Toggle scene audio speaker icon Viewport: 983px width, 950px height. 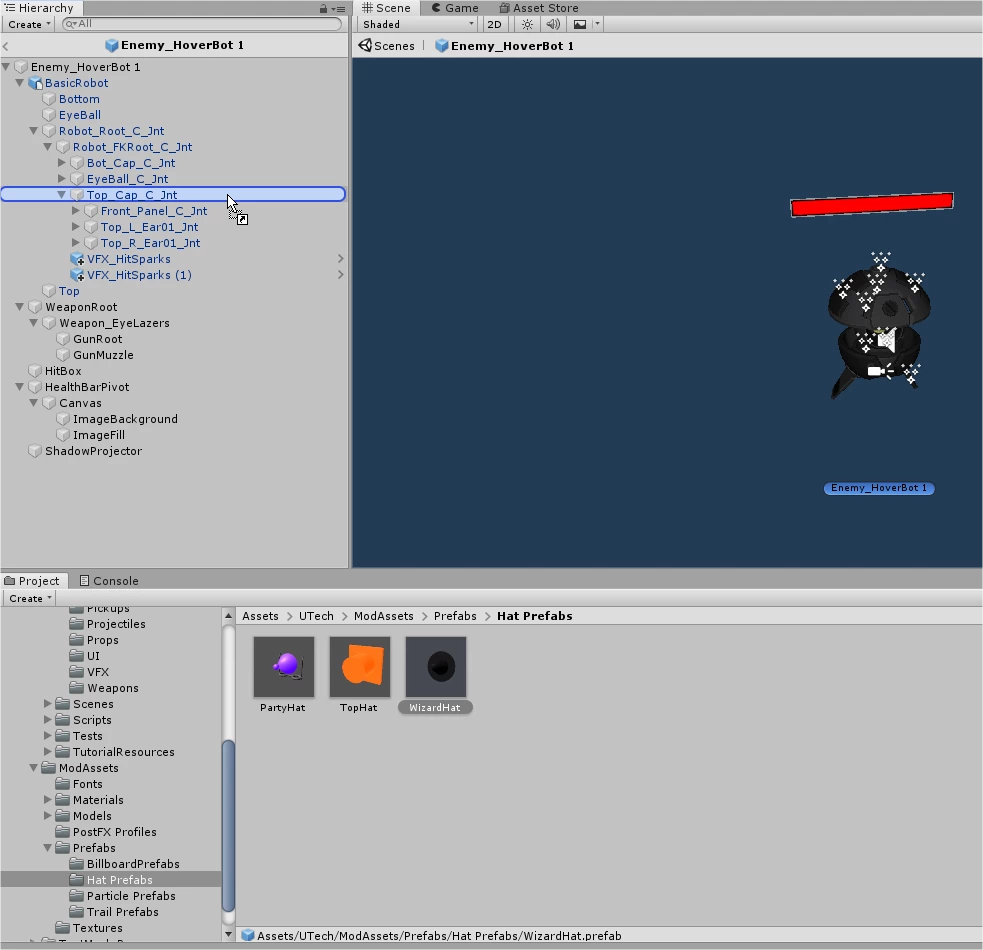[x=553, y=24]
